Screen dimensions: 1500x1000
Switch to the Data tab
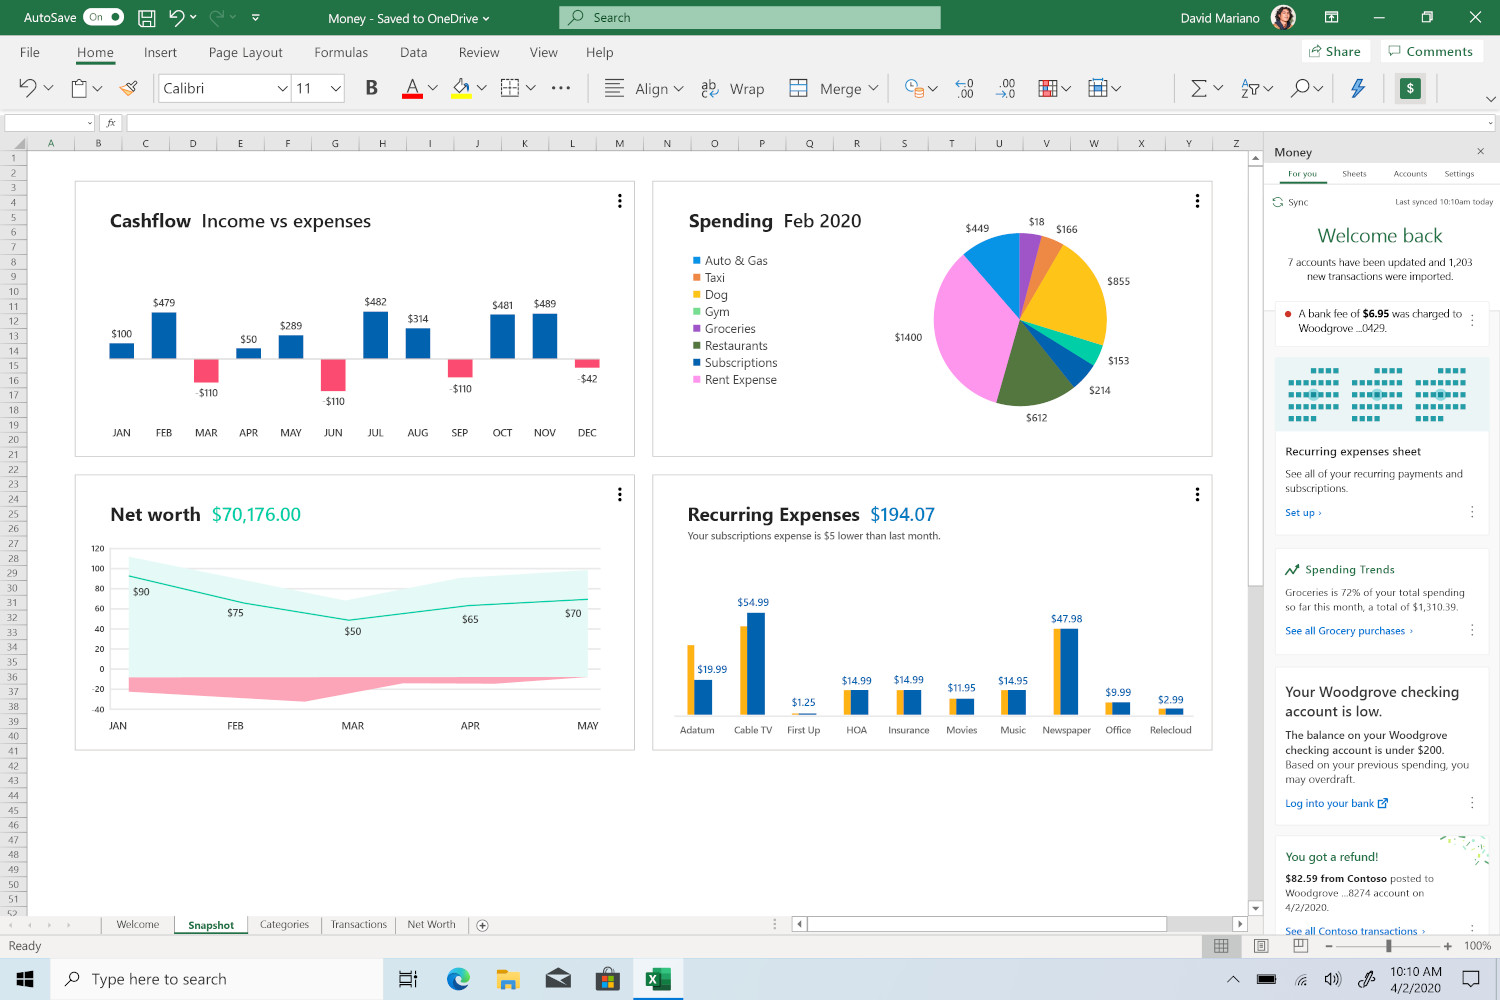point(413,52)
